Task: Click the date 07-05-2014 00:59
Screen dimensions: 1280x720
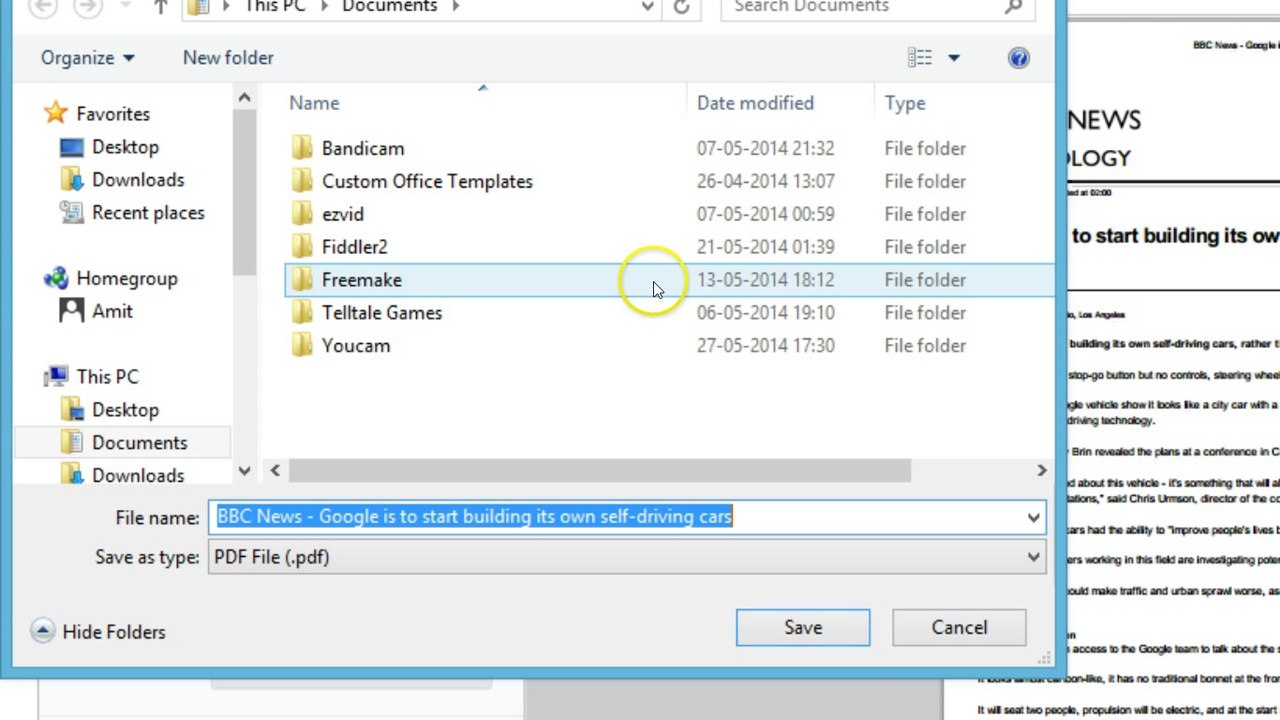Action: 765,214
